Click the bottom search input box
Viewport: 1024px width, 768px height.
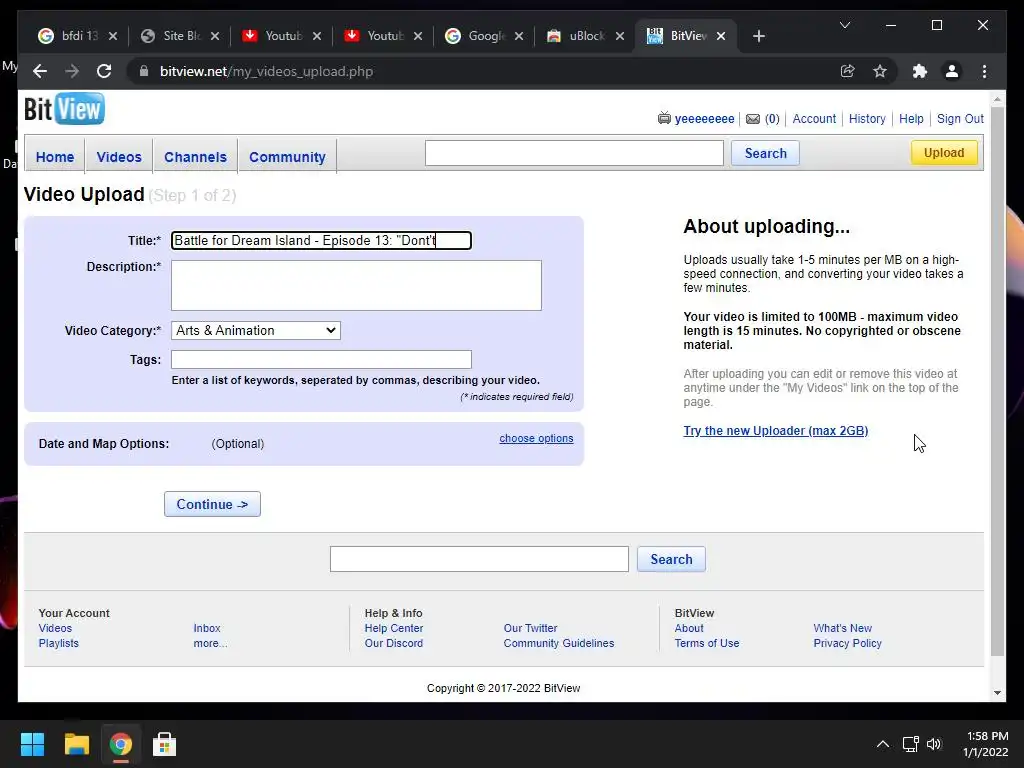pos(479,559)
